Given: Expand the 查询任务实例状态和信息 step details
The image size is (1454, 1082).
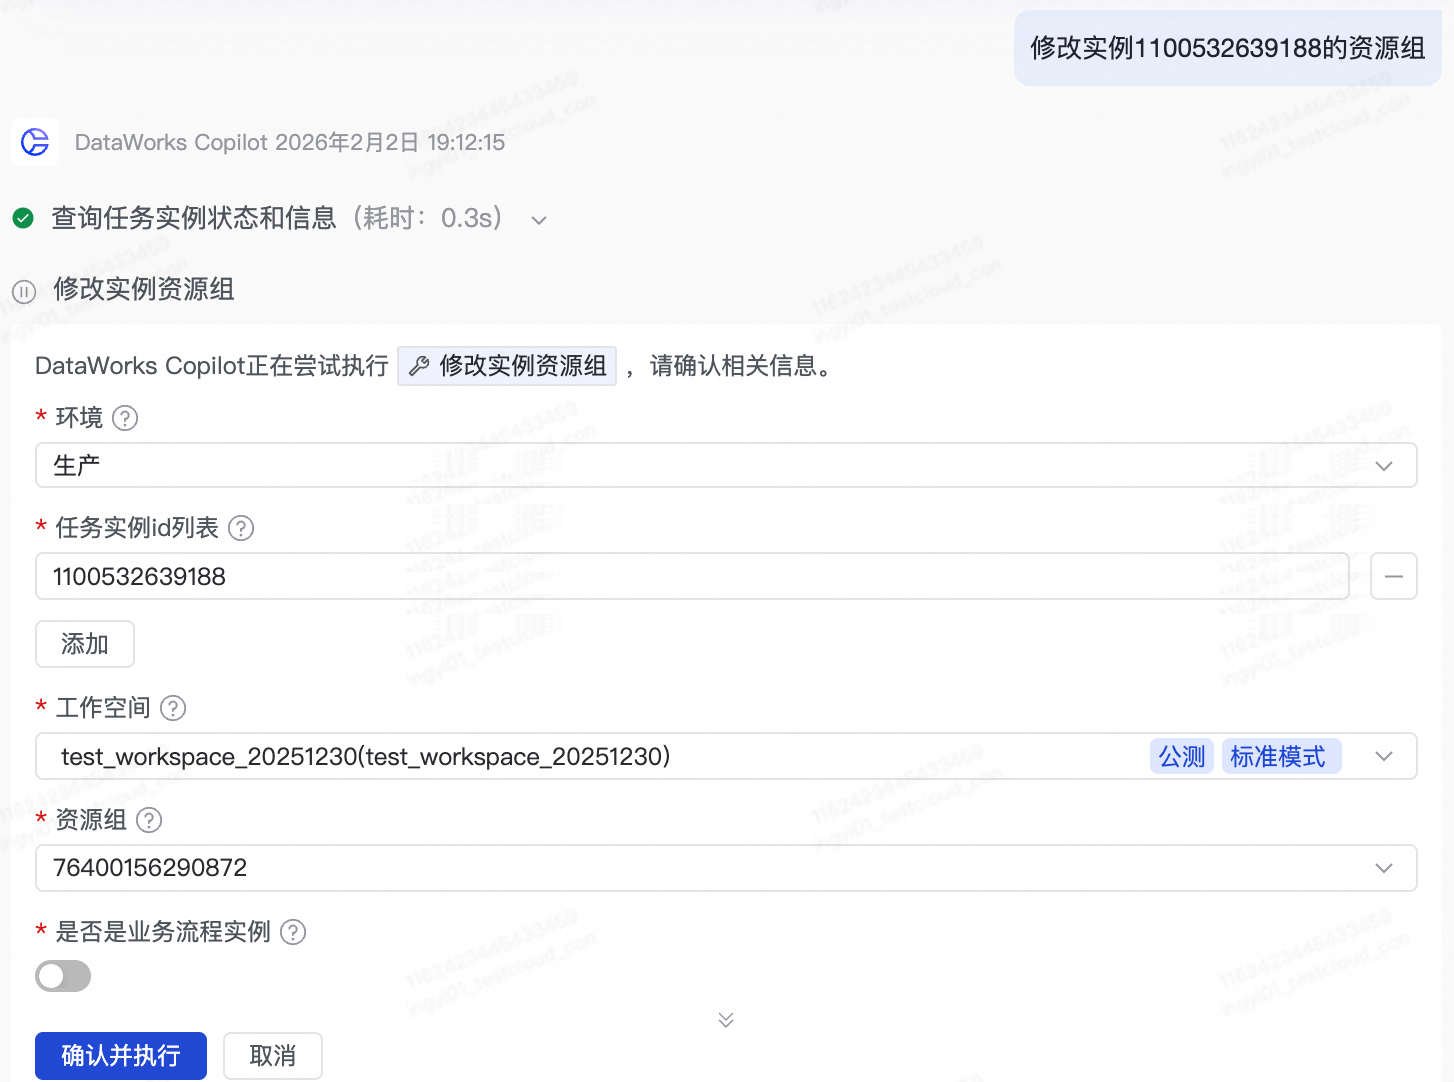Looking at the screenshot, I should coord(539,220).
